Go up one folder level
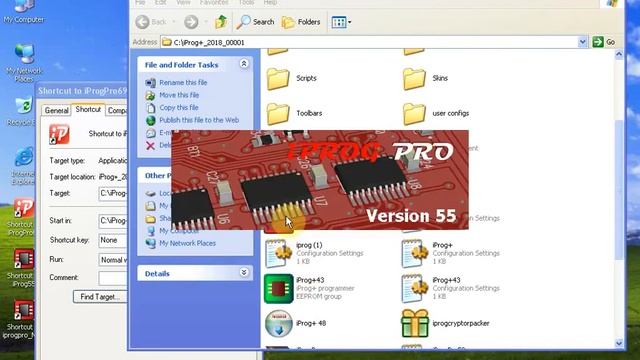The width and height of the screenshot is (640, 360). pos(221,22)
